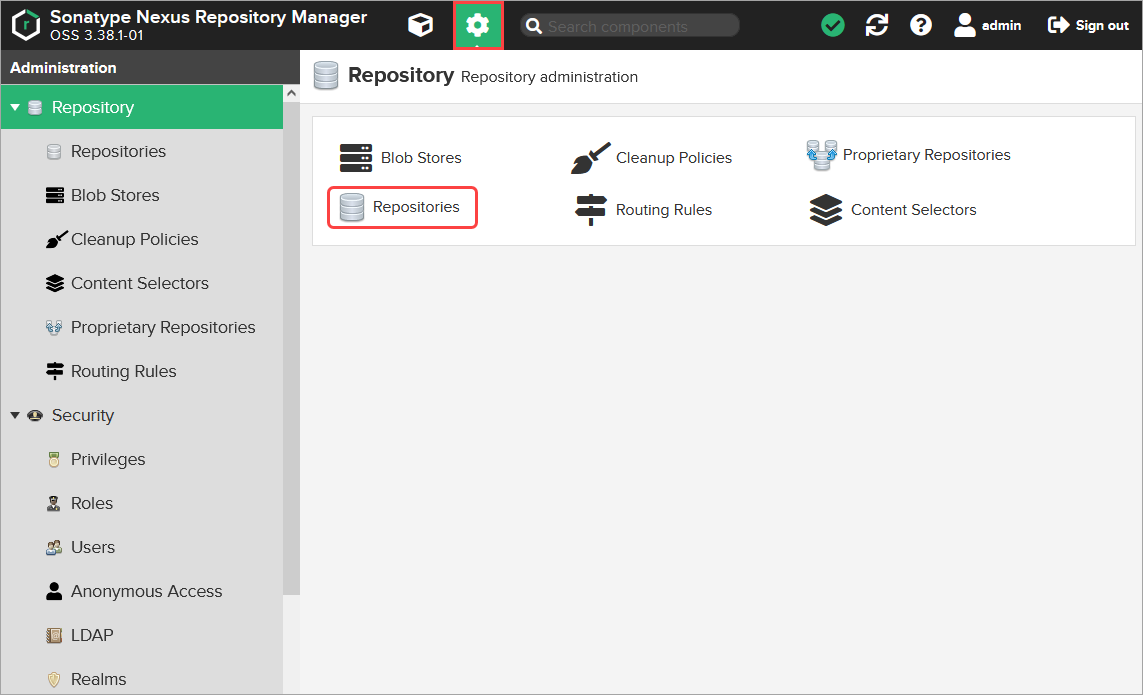Click the Sign out button
Screen dimensions: 1143x695
pyautogui.click(x=1088, y=26)
